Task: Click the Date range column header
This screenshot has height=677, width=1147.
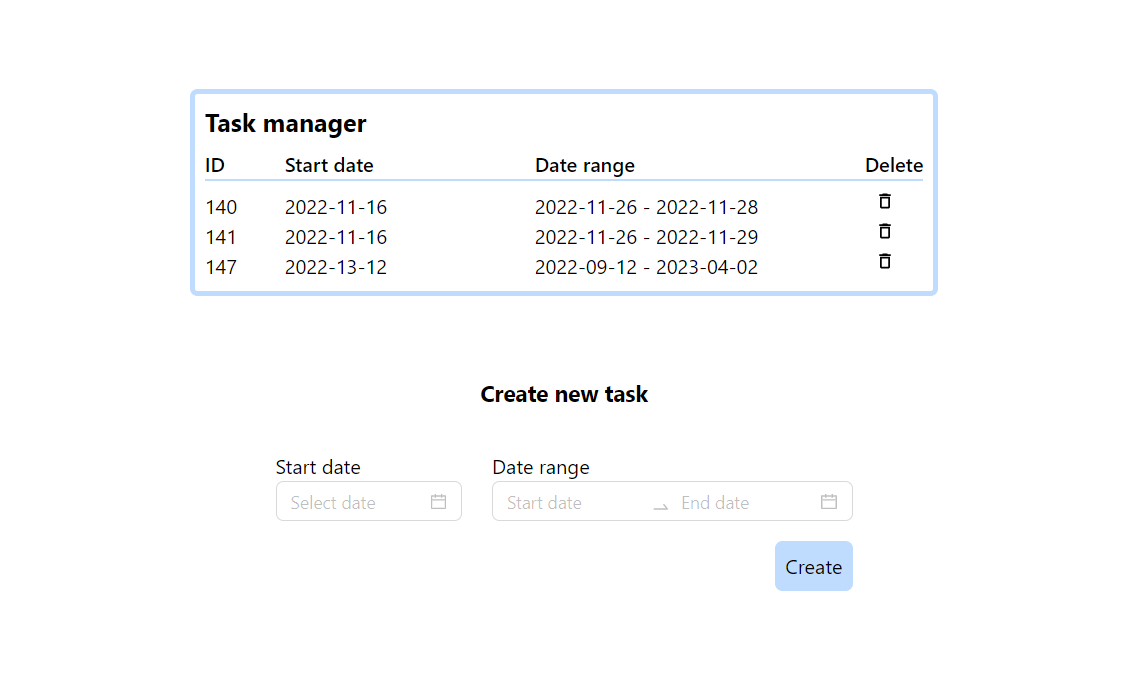Action: tap(585, 165)
